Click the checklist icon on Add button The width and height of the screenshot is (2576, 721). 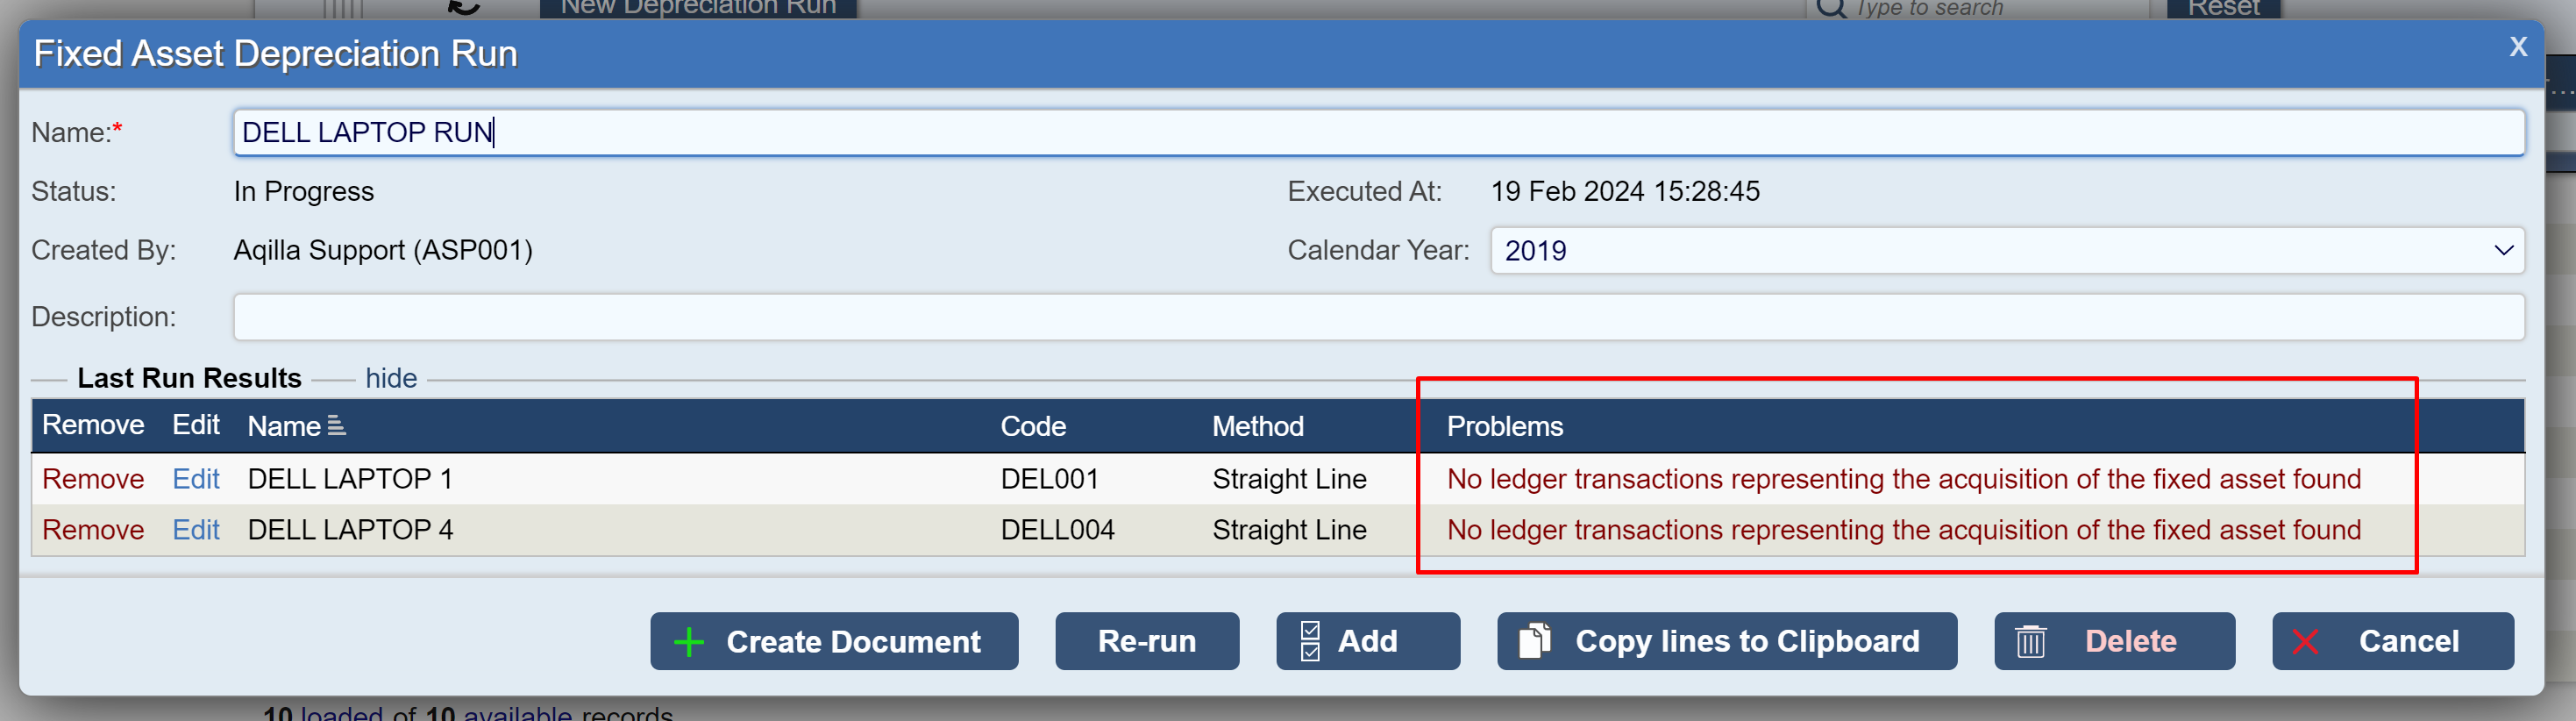1310,642
